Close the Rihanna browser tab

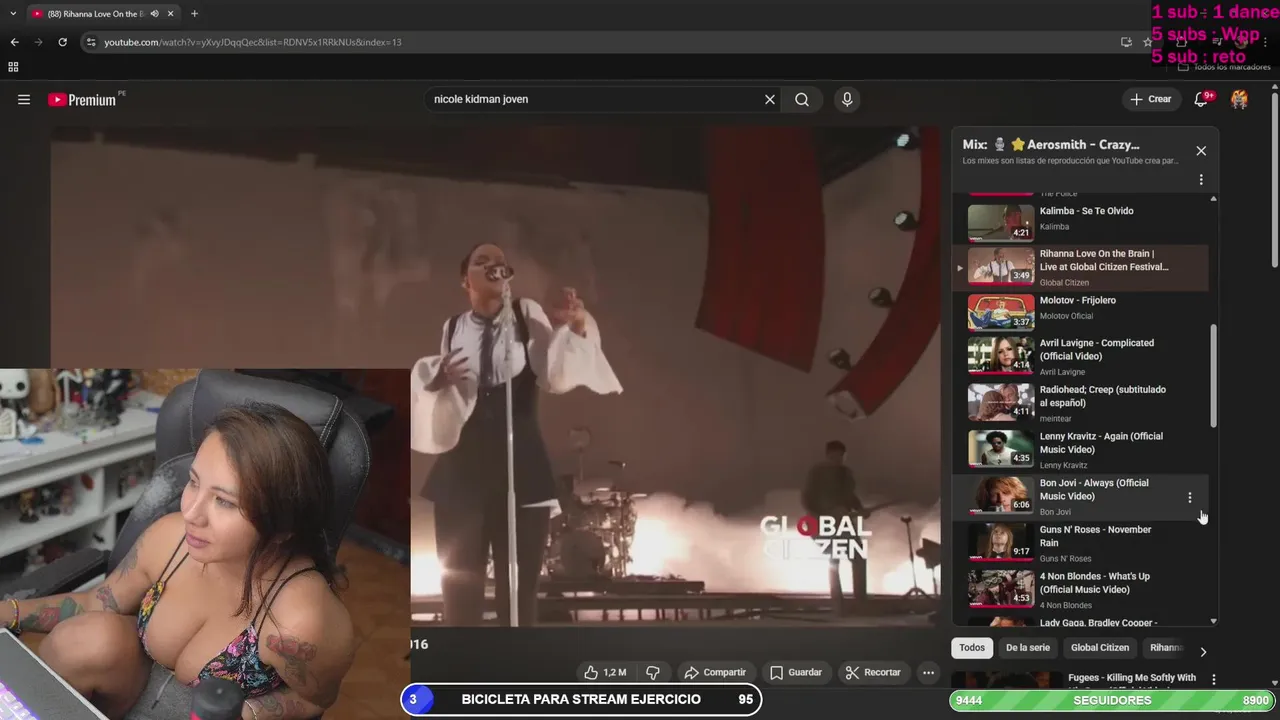(171, 14)
